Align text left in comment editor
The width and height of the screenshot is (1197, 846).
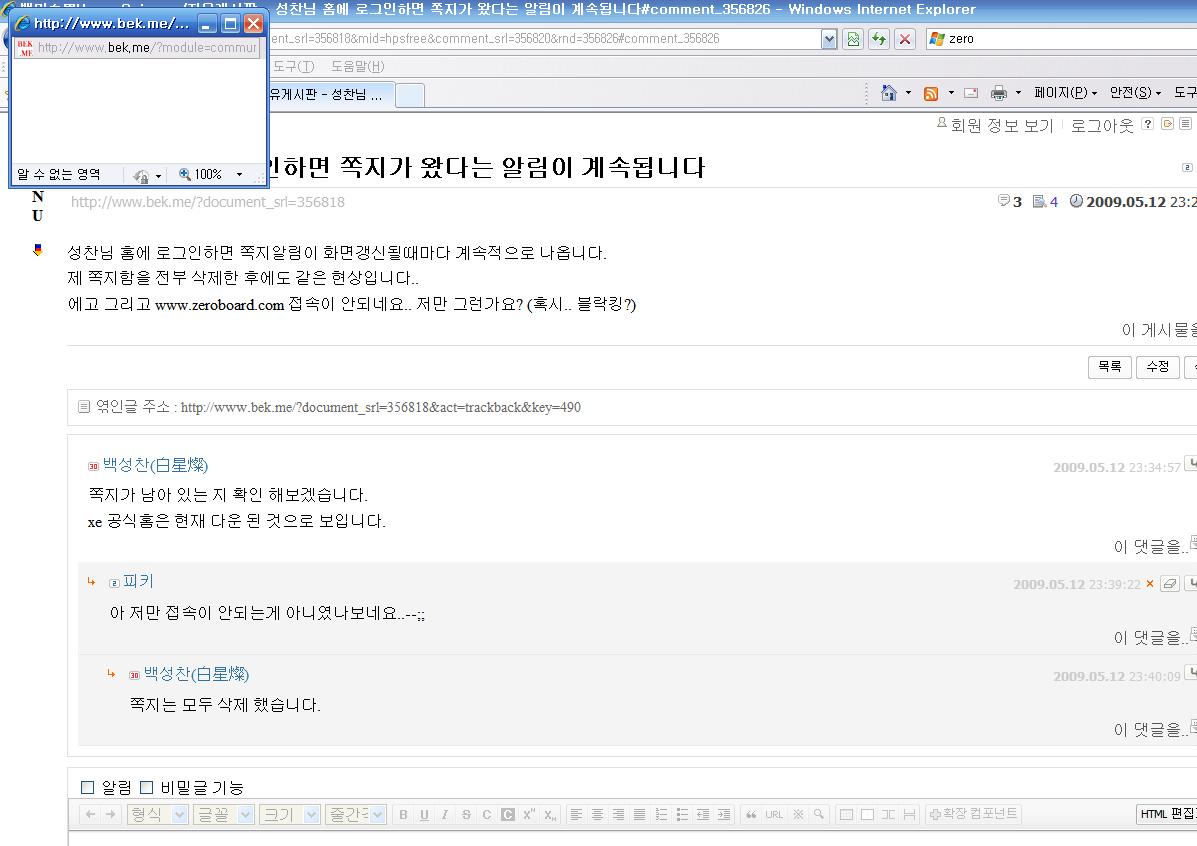576,815
